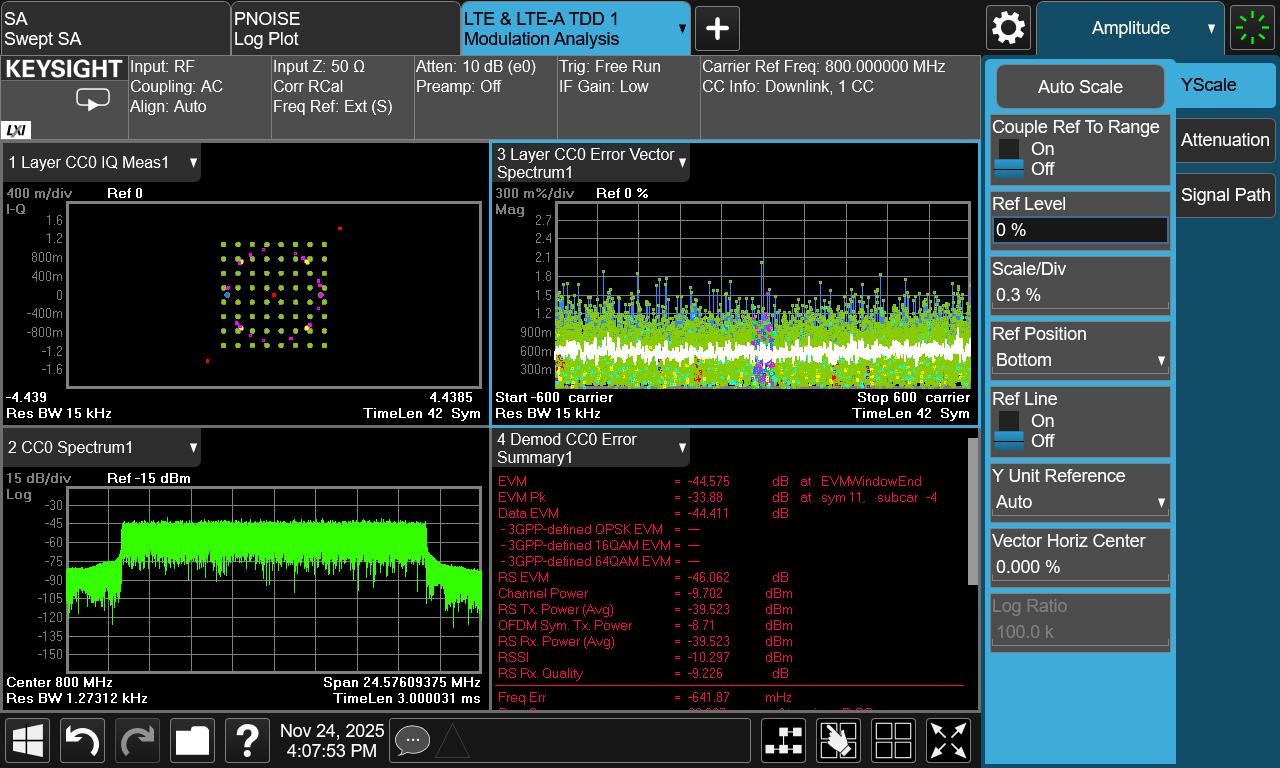Open the Trig Free Run settings panel
Image resolution: width=1280 pixels, height=768 pixels.
point(628,97)
